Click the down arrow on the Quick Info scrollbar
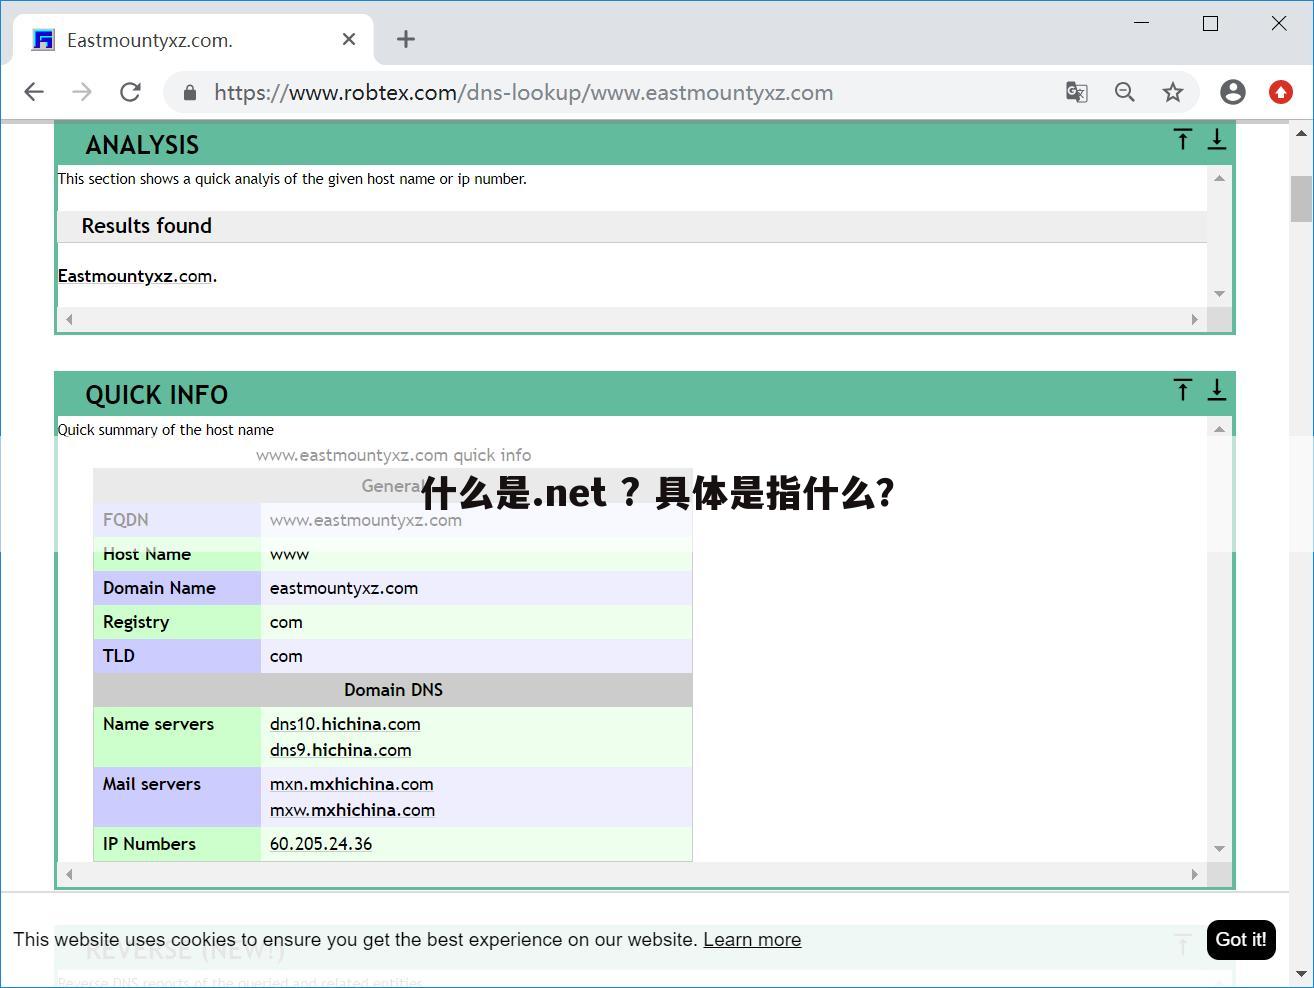The image size is (1314, 988). (1219, 848)
